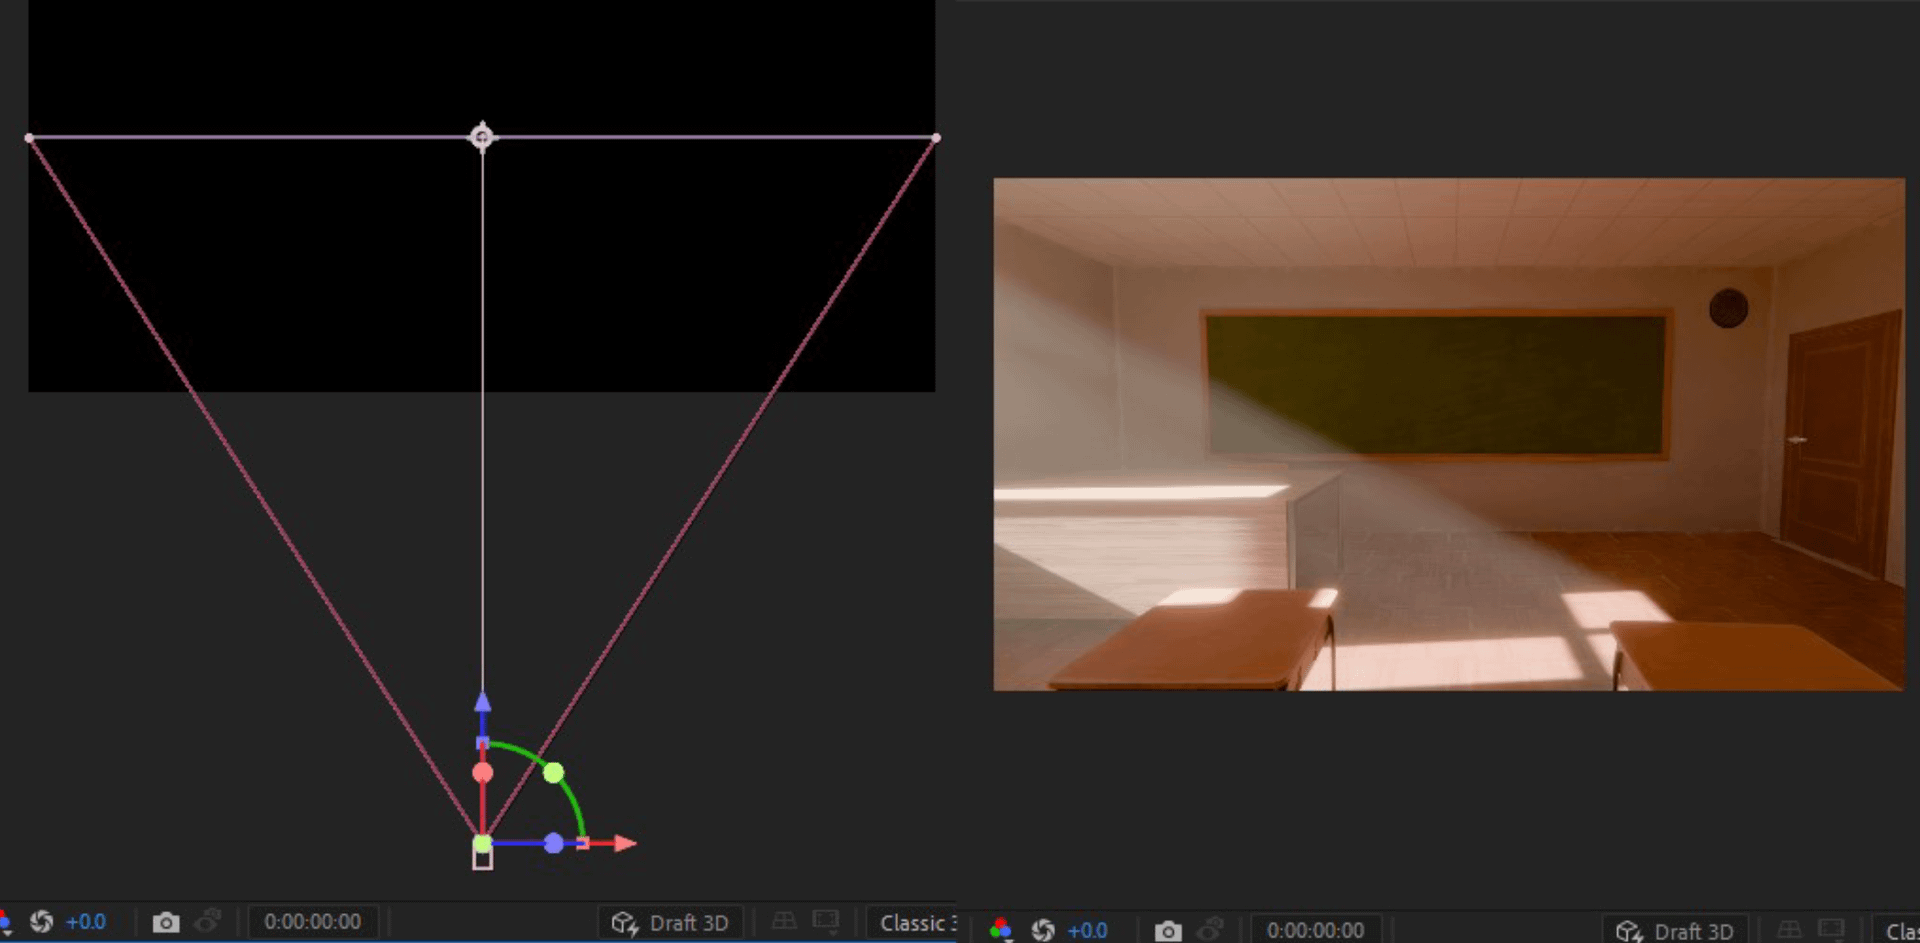The image size is (1920, 943).
Task: Click the right viewer timecode 0:00:00:00
Action: coord(1315,931)
